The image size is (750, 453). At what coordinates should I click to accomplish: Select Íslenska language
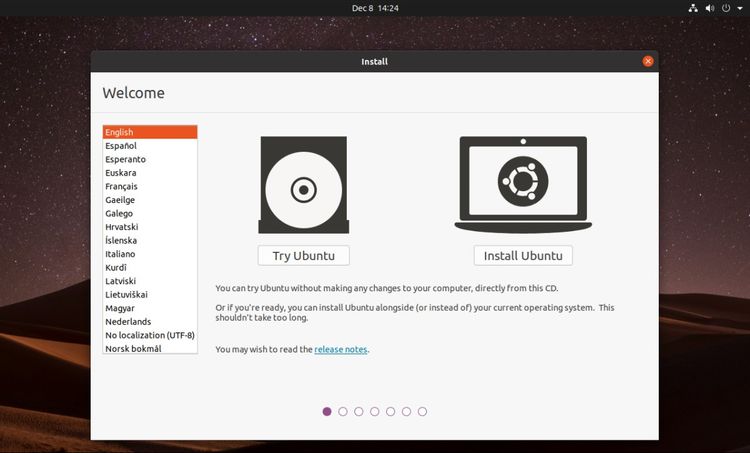pyautogui.click(x=150, y=240)
